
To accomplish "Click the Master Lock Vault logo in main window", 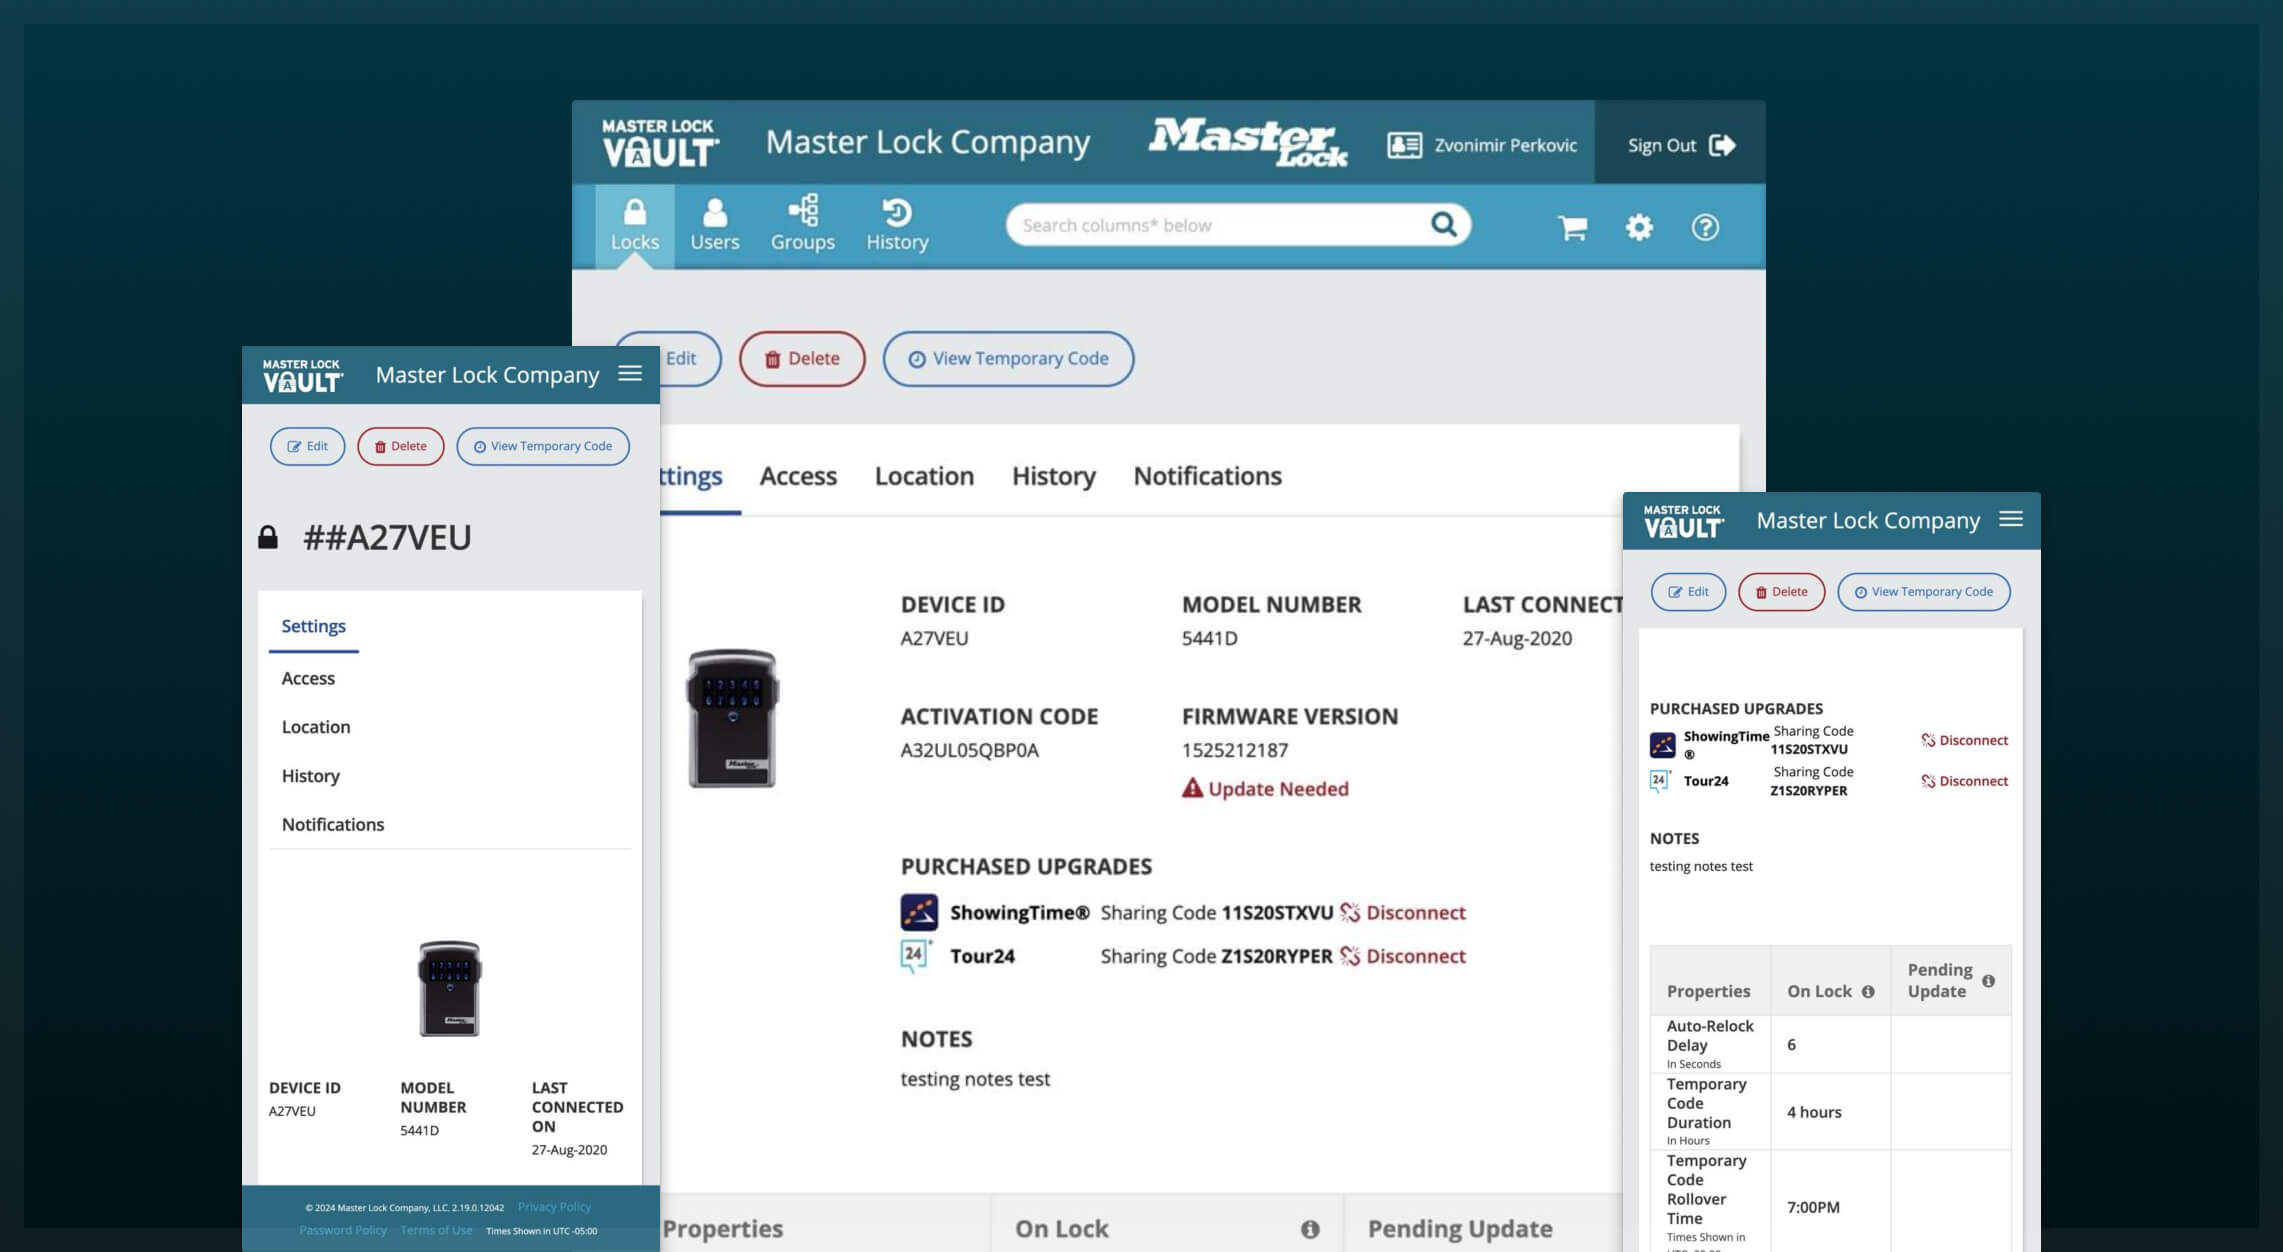I will [660, 142].
